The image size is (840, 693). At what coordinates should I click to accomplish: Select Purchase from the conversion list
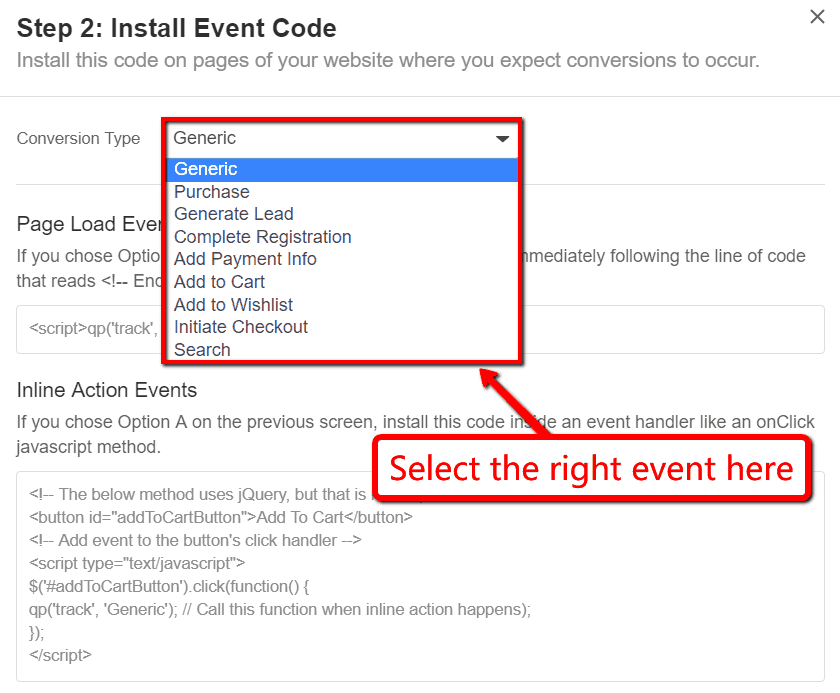211,191
